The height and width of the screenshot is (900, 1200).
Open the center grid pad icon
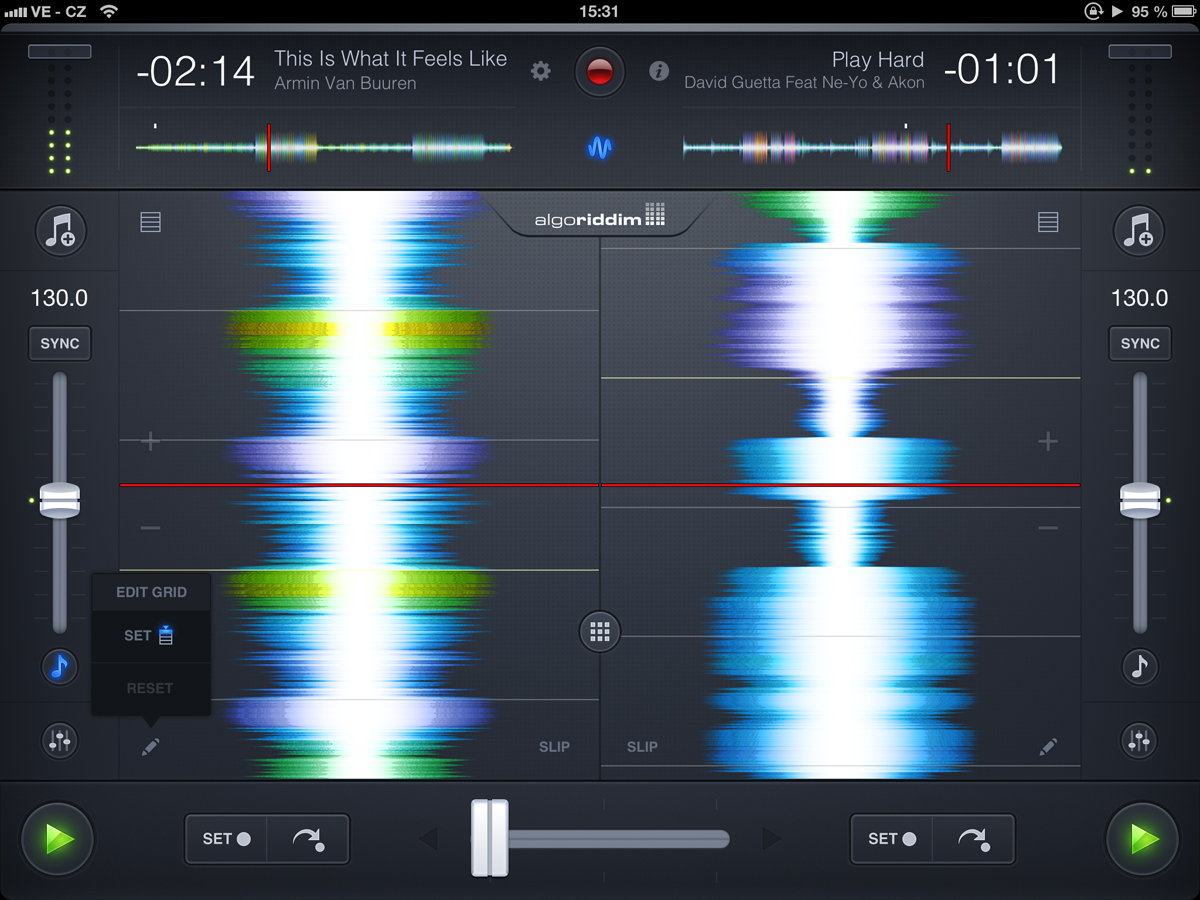pos(600,632)
